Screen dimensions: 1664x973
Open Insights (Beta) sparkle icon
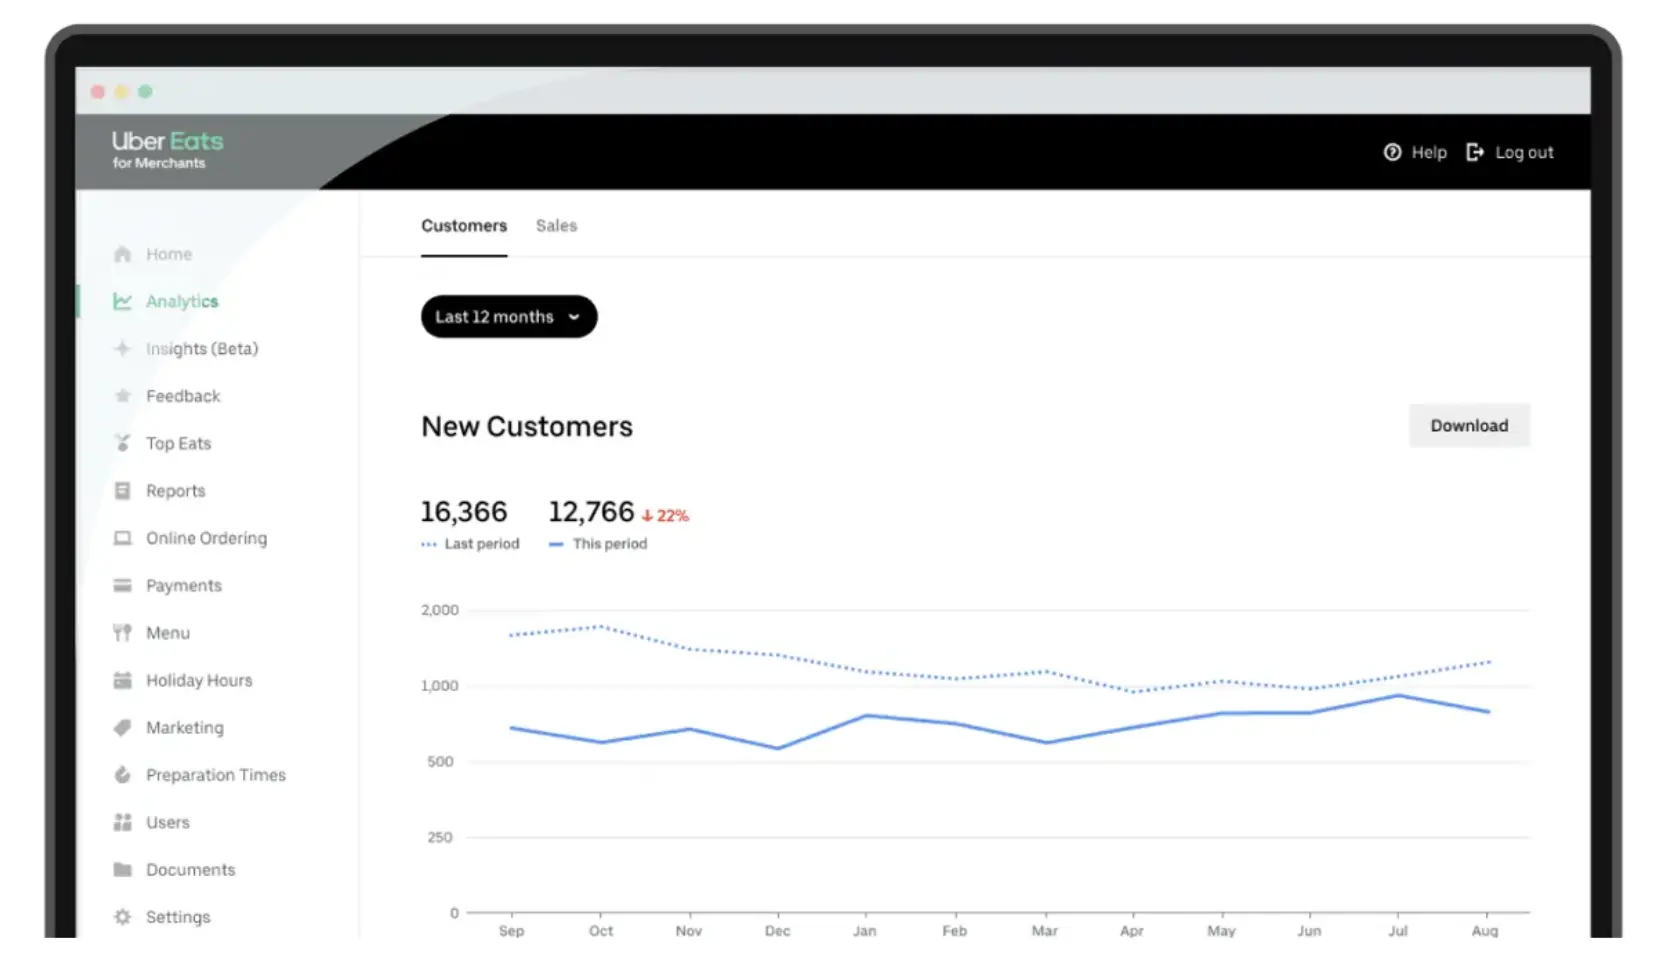pyautogui.click(x=122, y=348)
